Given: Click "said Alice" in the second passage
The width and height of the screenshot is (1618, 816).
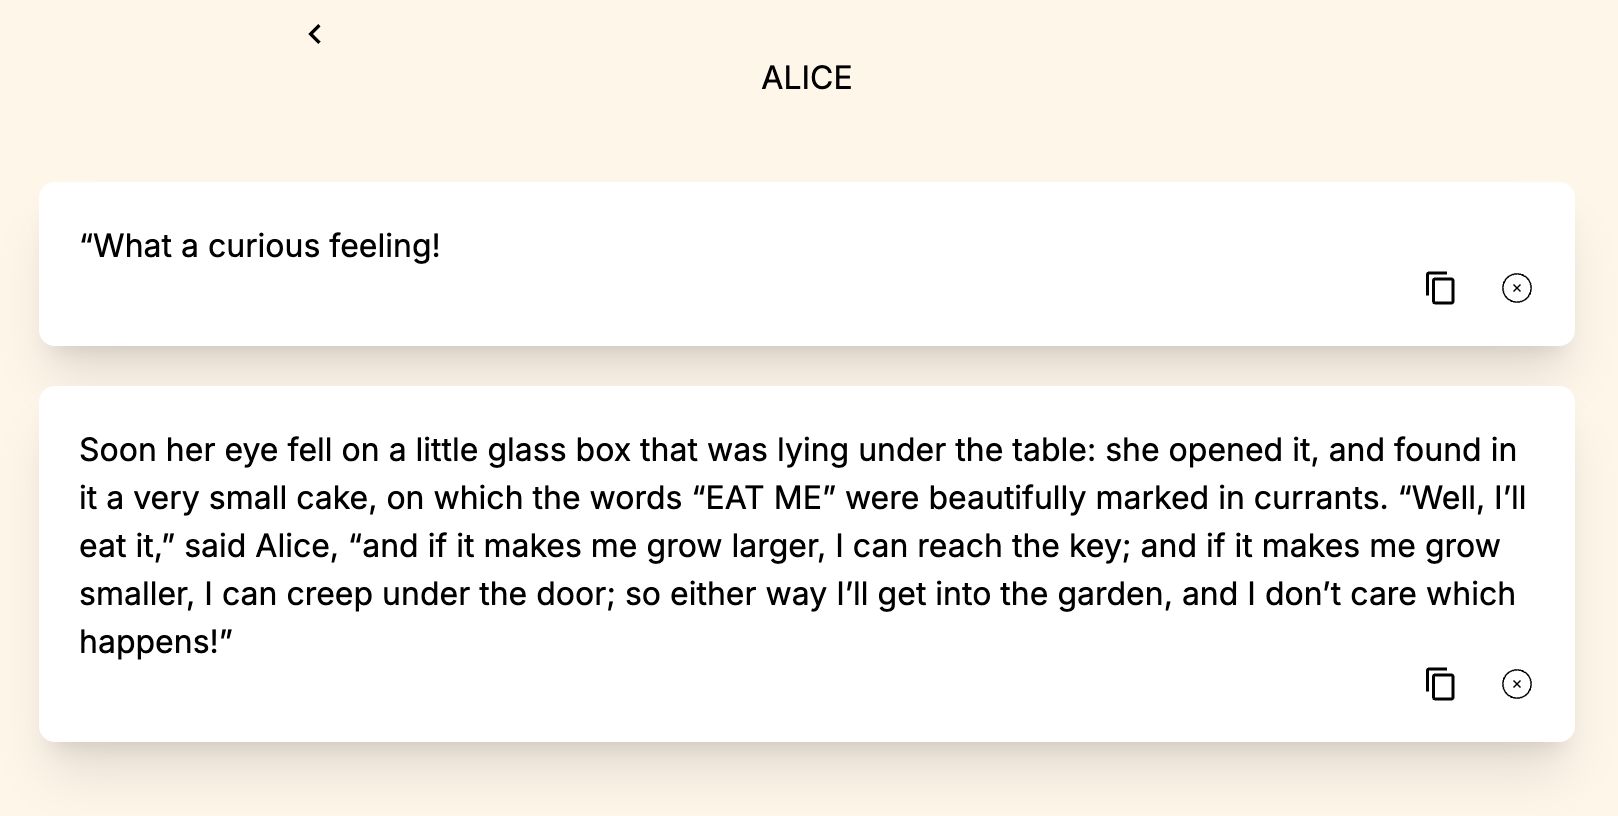Looking at the screenshot, I should (x=258, y=546).
